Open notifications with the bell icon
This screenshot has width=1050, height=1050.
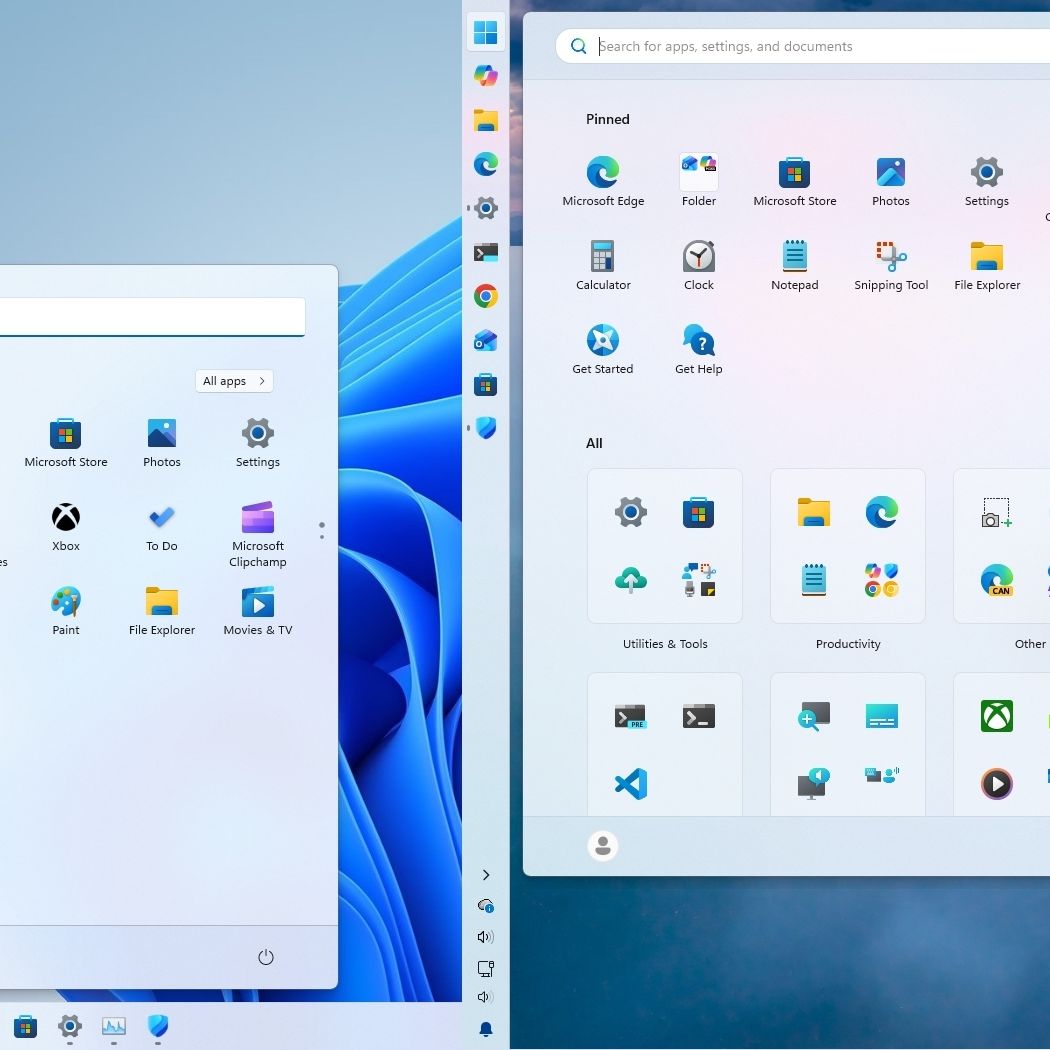point(486,1029)
